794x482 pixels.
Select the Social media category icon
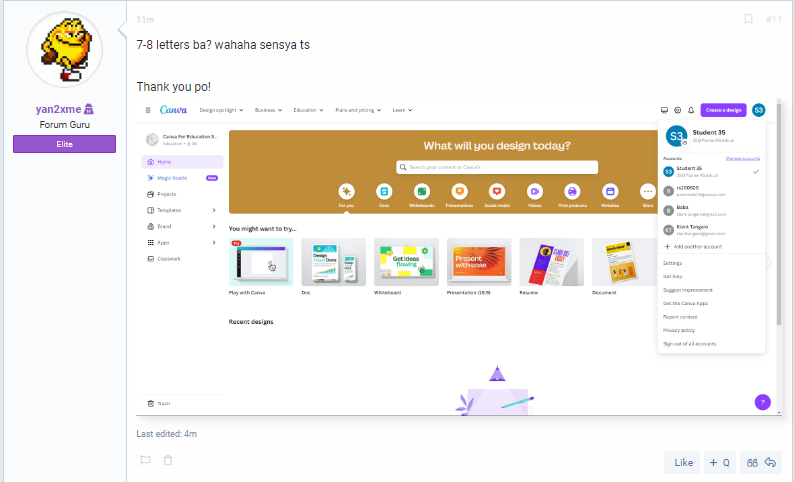coord(497,191)
